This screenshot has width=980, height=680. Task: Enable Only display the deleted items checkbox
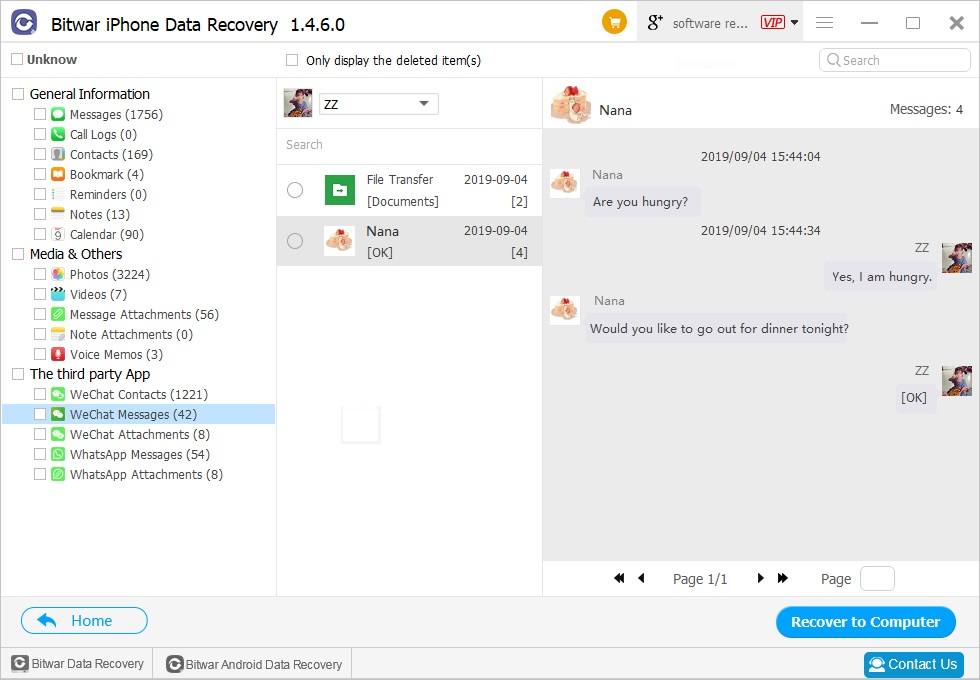point(292,60)
